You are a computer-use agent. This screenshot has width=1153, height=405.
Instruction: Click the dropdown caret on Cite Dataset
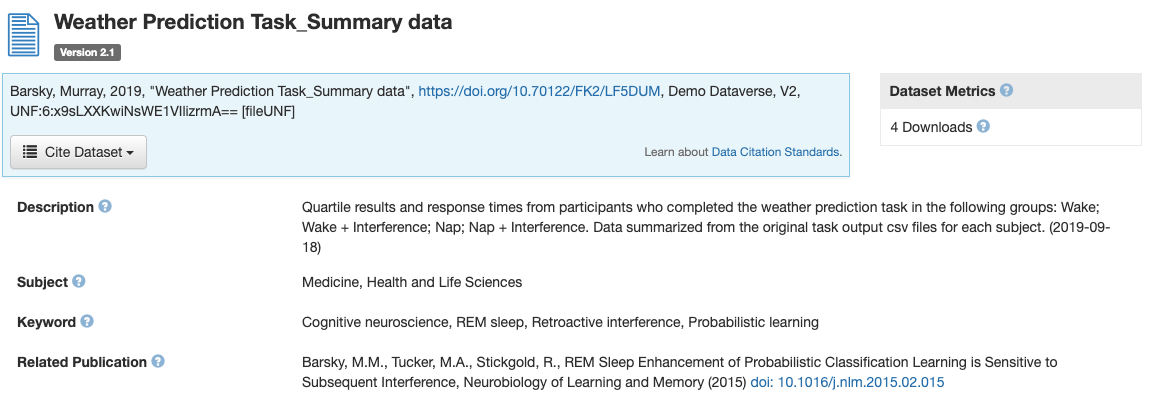(x=131, y=153)
